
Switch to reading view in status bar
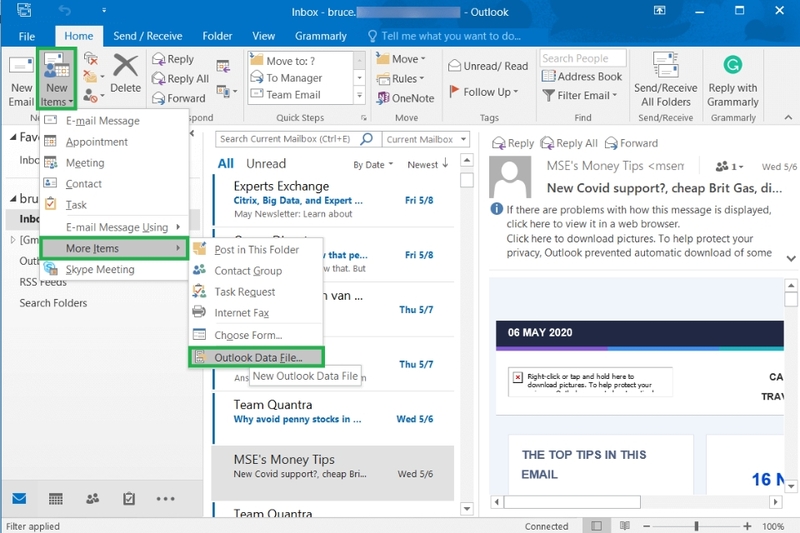pos(623,526)
